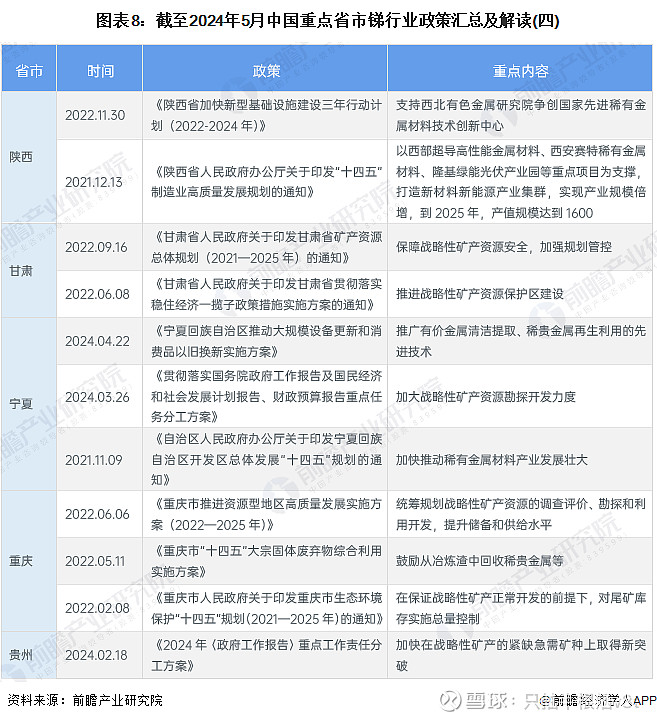This screenshot has height=721, width=657.
Task: Select policy 2024年政府工作报告重点工作责任分工方案
Action: pos(267,655)
